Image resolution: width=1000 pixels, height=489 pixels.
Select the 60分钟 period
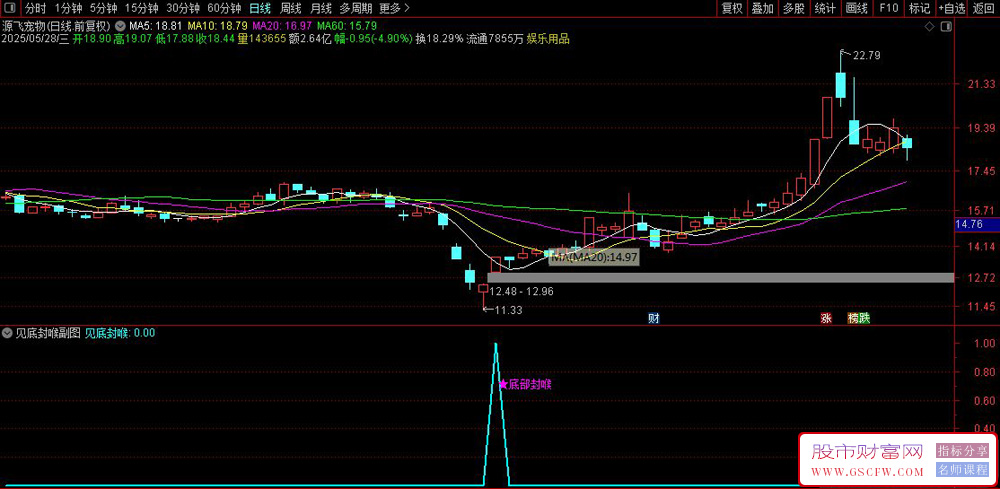click(x=224, y=8)
